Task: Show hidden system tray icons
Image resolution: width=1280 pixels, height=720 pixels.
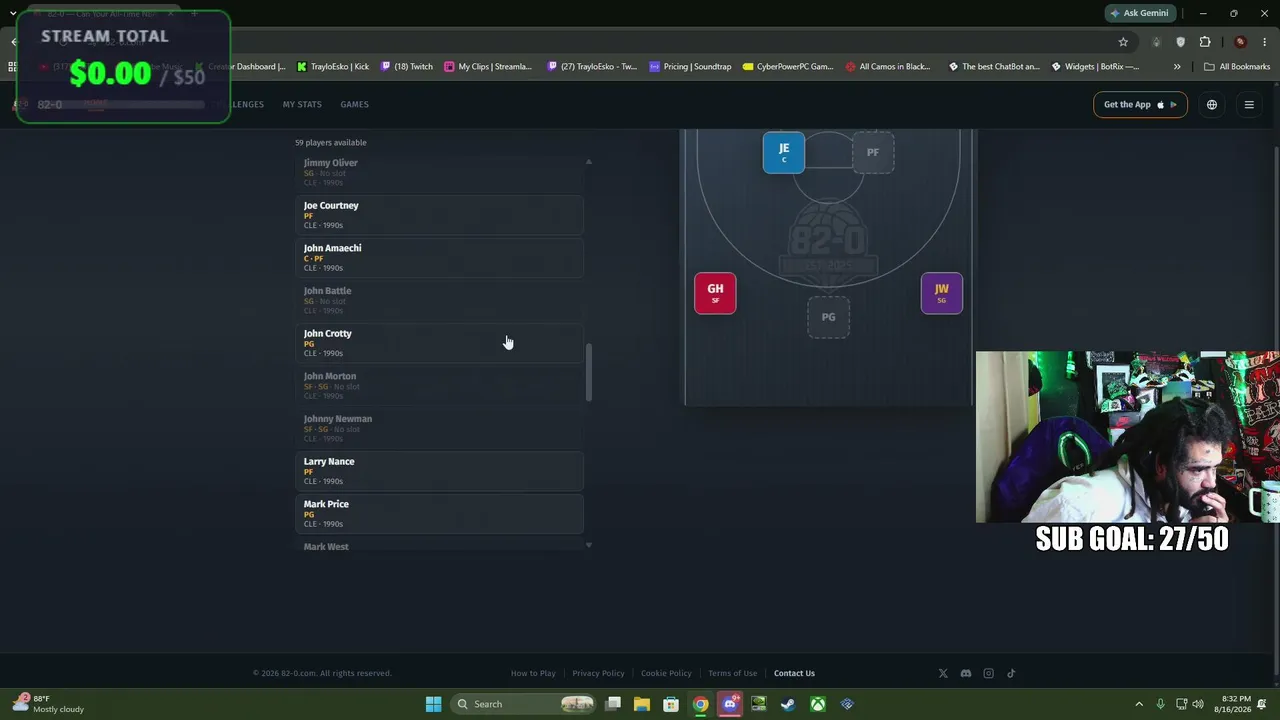Action: [x=1139, y=704]
